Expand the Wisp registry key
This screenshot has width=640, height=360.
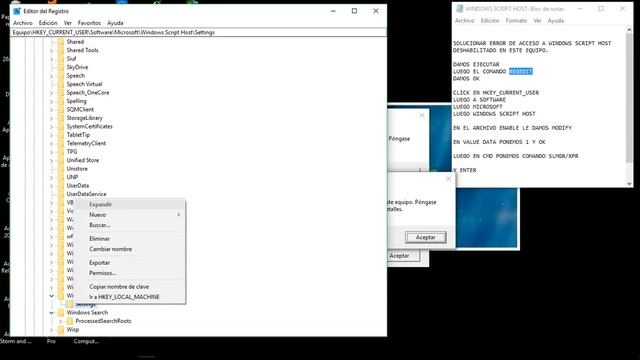pyautogui.click(x=51, y=330)
